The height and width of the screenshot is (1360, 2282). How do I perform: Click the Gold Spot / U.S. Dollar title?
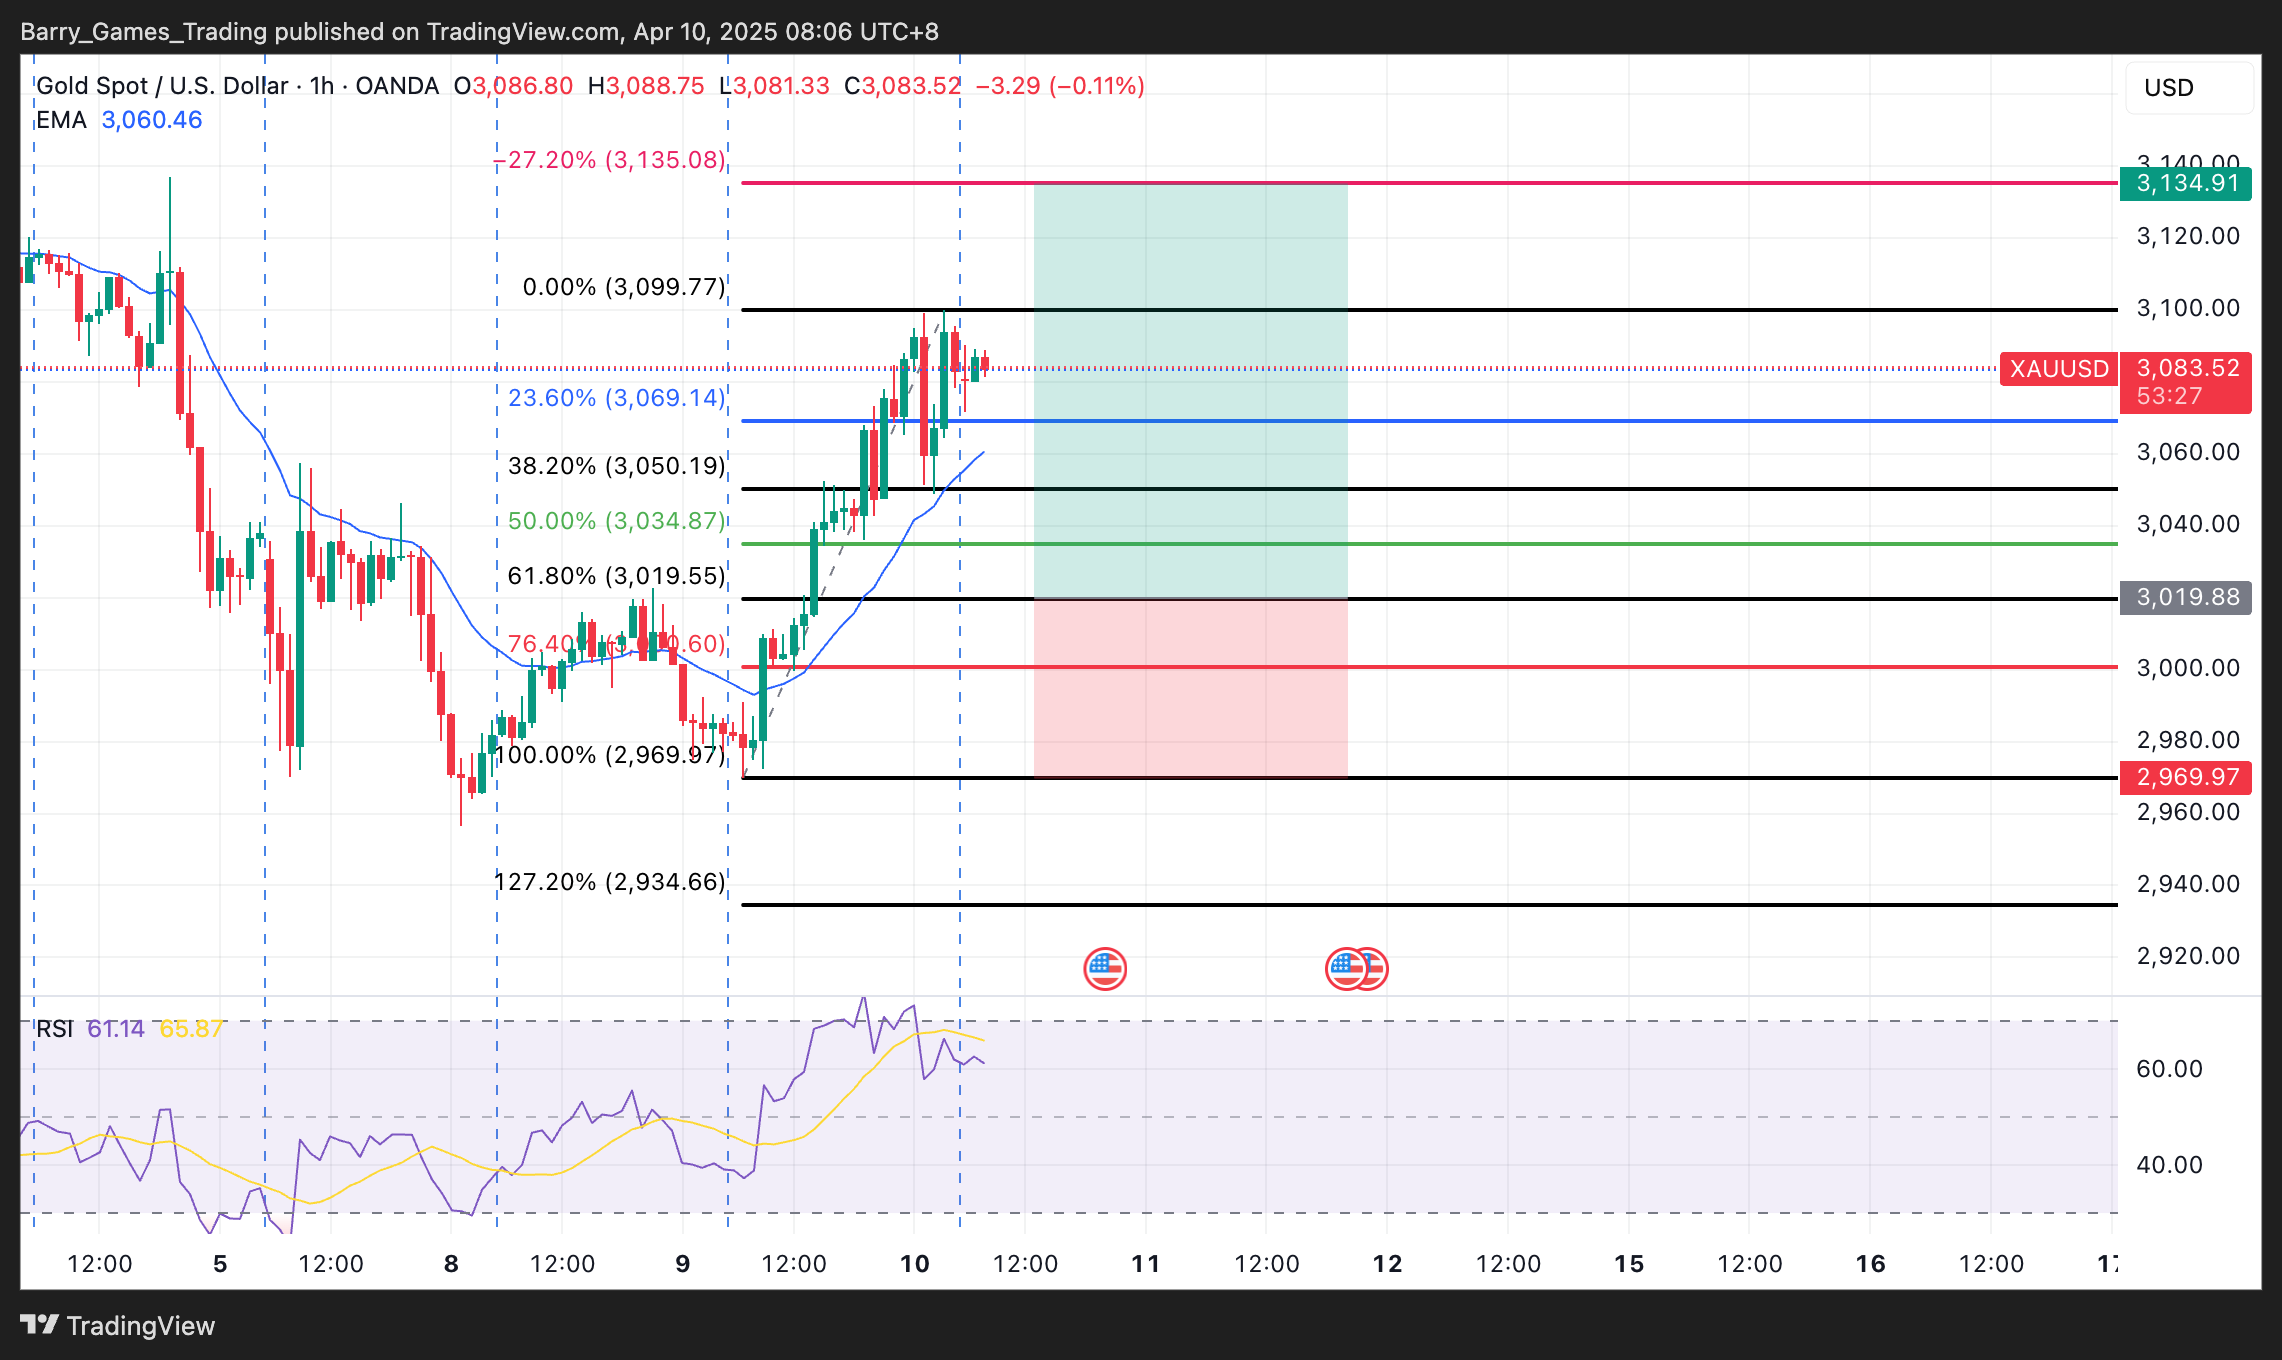pyautogui.click(x=162, y=86)
